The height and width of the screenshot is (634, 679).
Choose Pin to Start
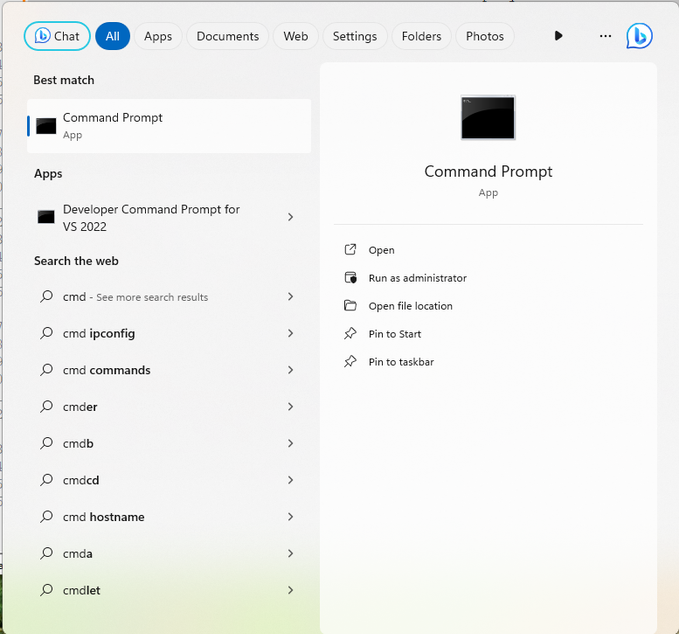[x=394, y=334]
